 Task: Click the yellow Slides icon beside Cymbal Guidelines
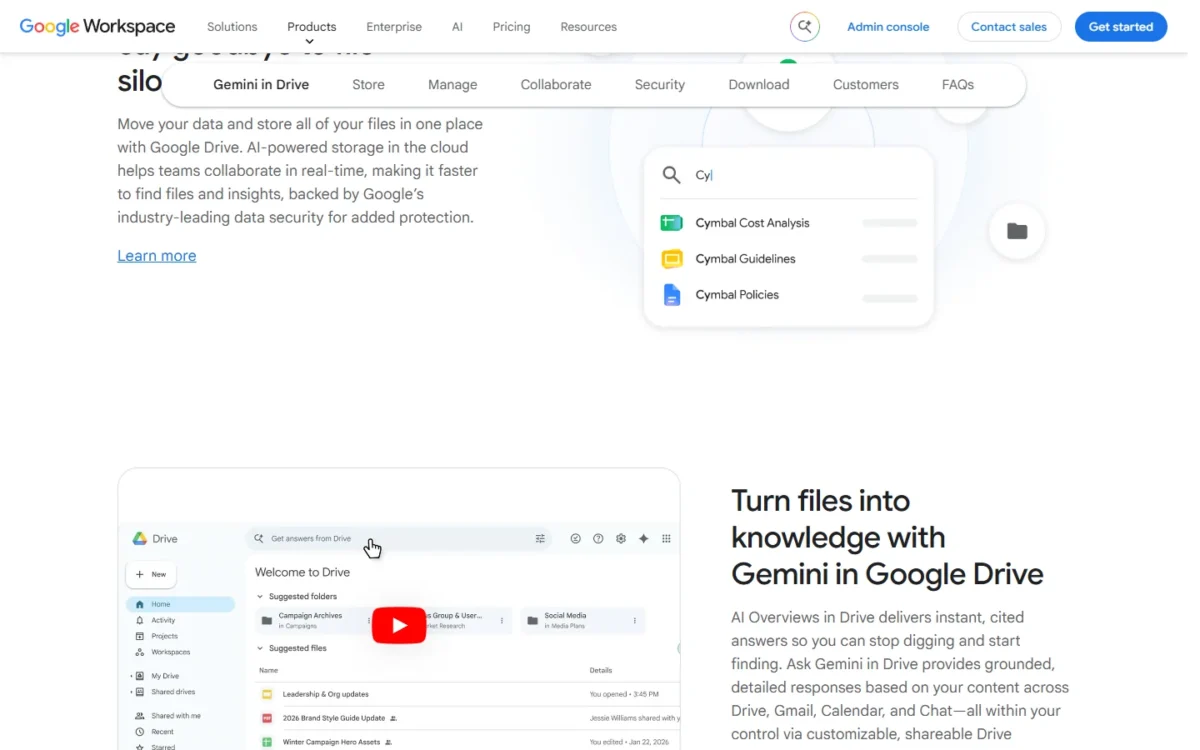[672, 259]
